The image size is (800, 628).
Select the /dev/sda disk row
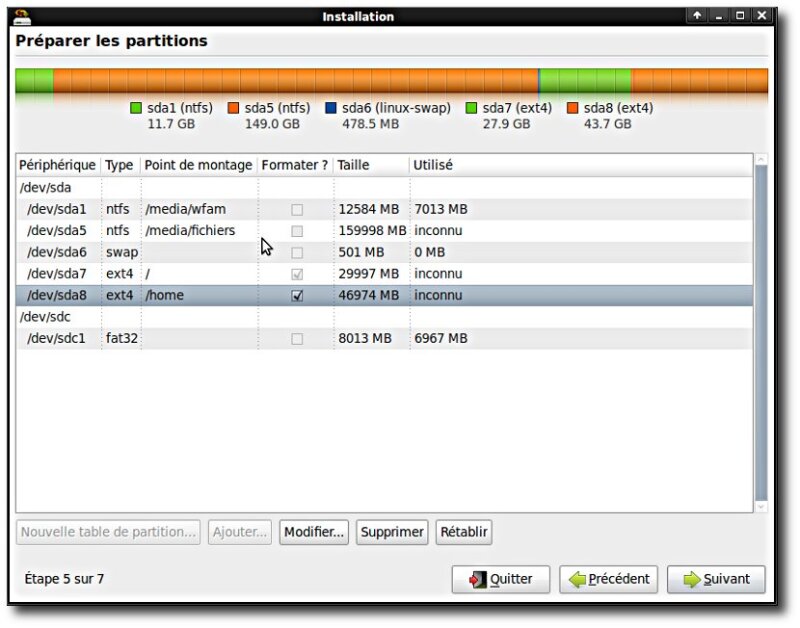[x=384, y=188]
